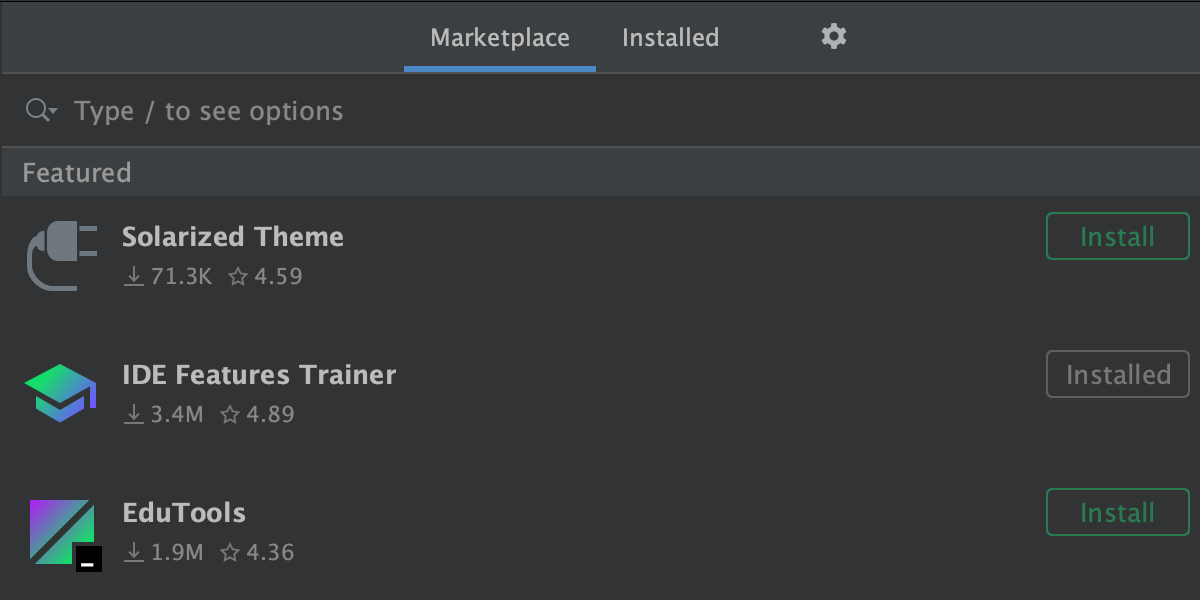The width and height of the screenshot is (1200, 600).
Task: Open the Solarized Theme plugin details
Action: tap(233, 237)
